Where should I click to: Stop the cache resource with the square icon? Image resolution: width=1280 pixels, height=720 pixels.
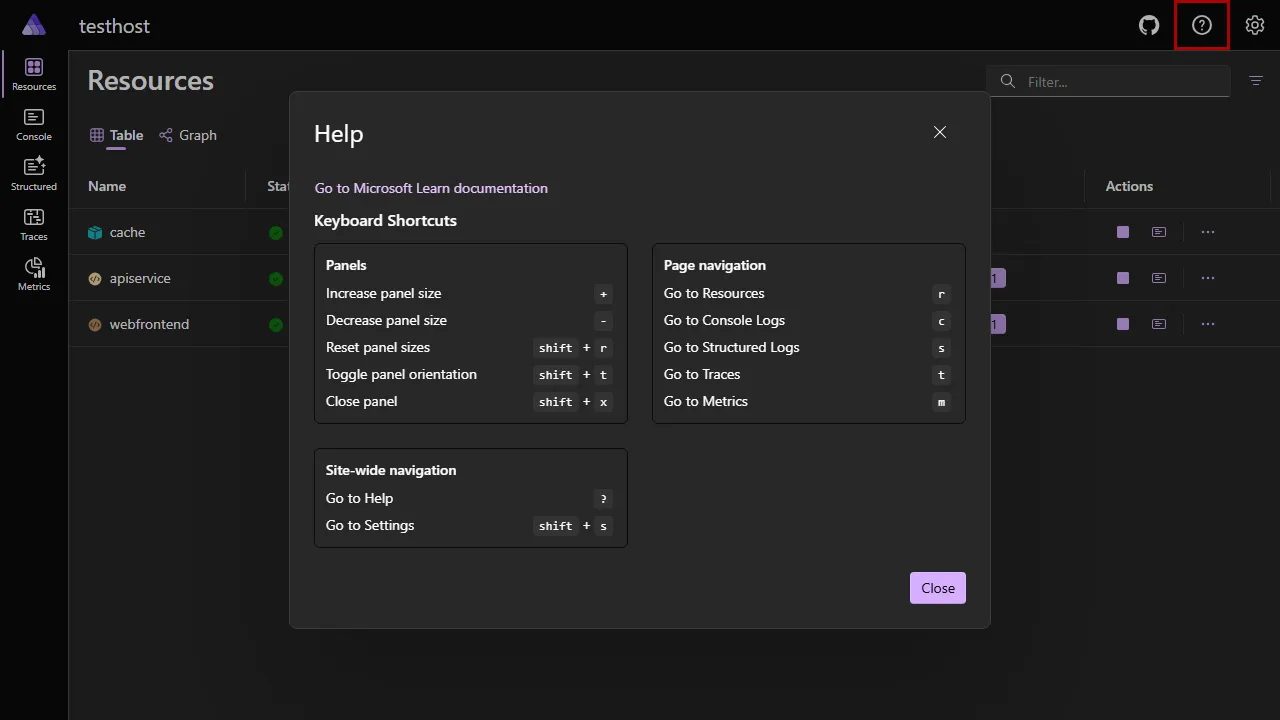pos(1122,231)
